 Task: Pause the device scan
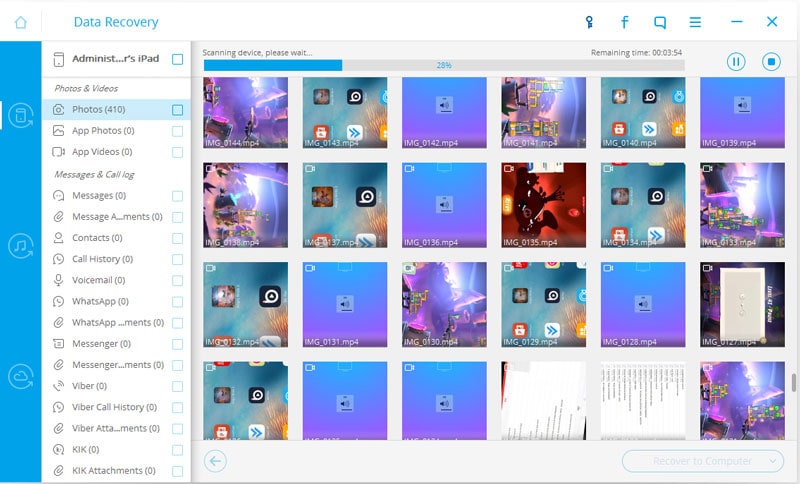tap(736, 62)
